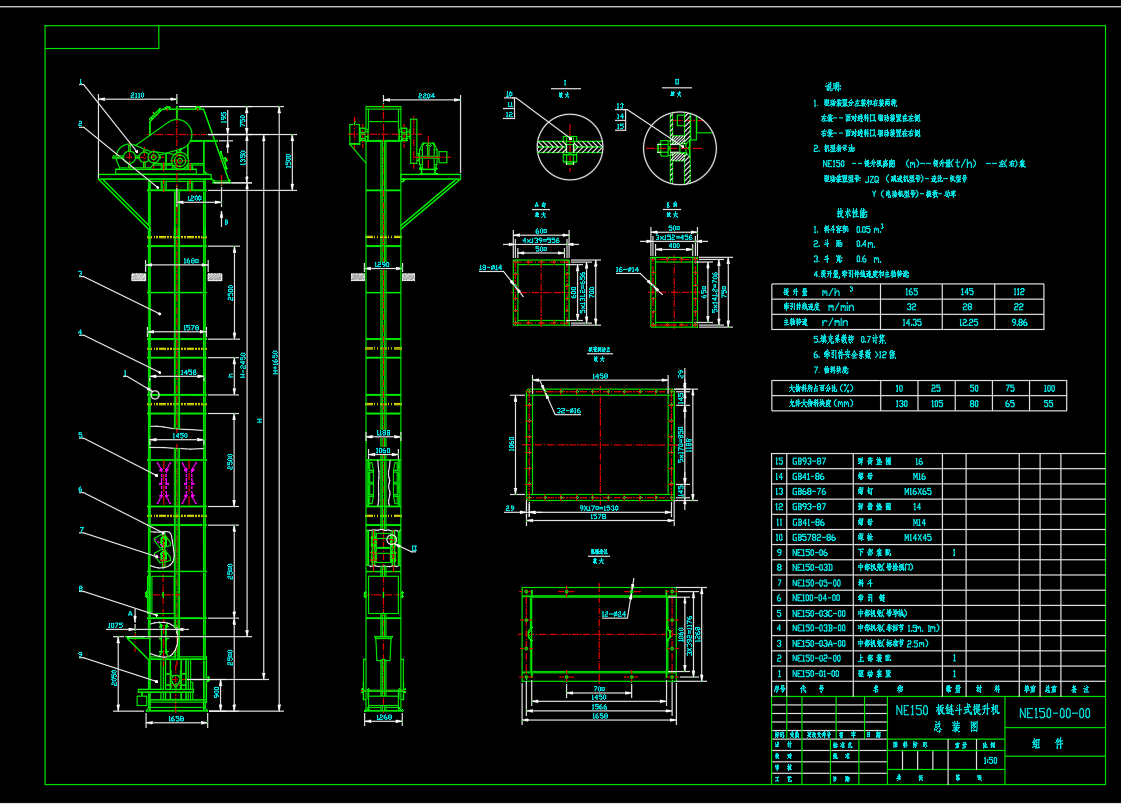Click the 9.86 r/min value in table

[1018, 322]
